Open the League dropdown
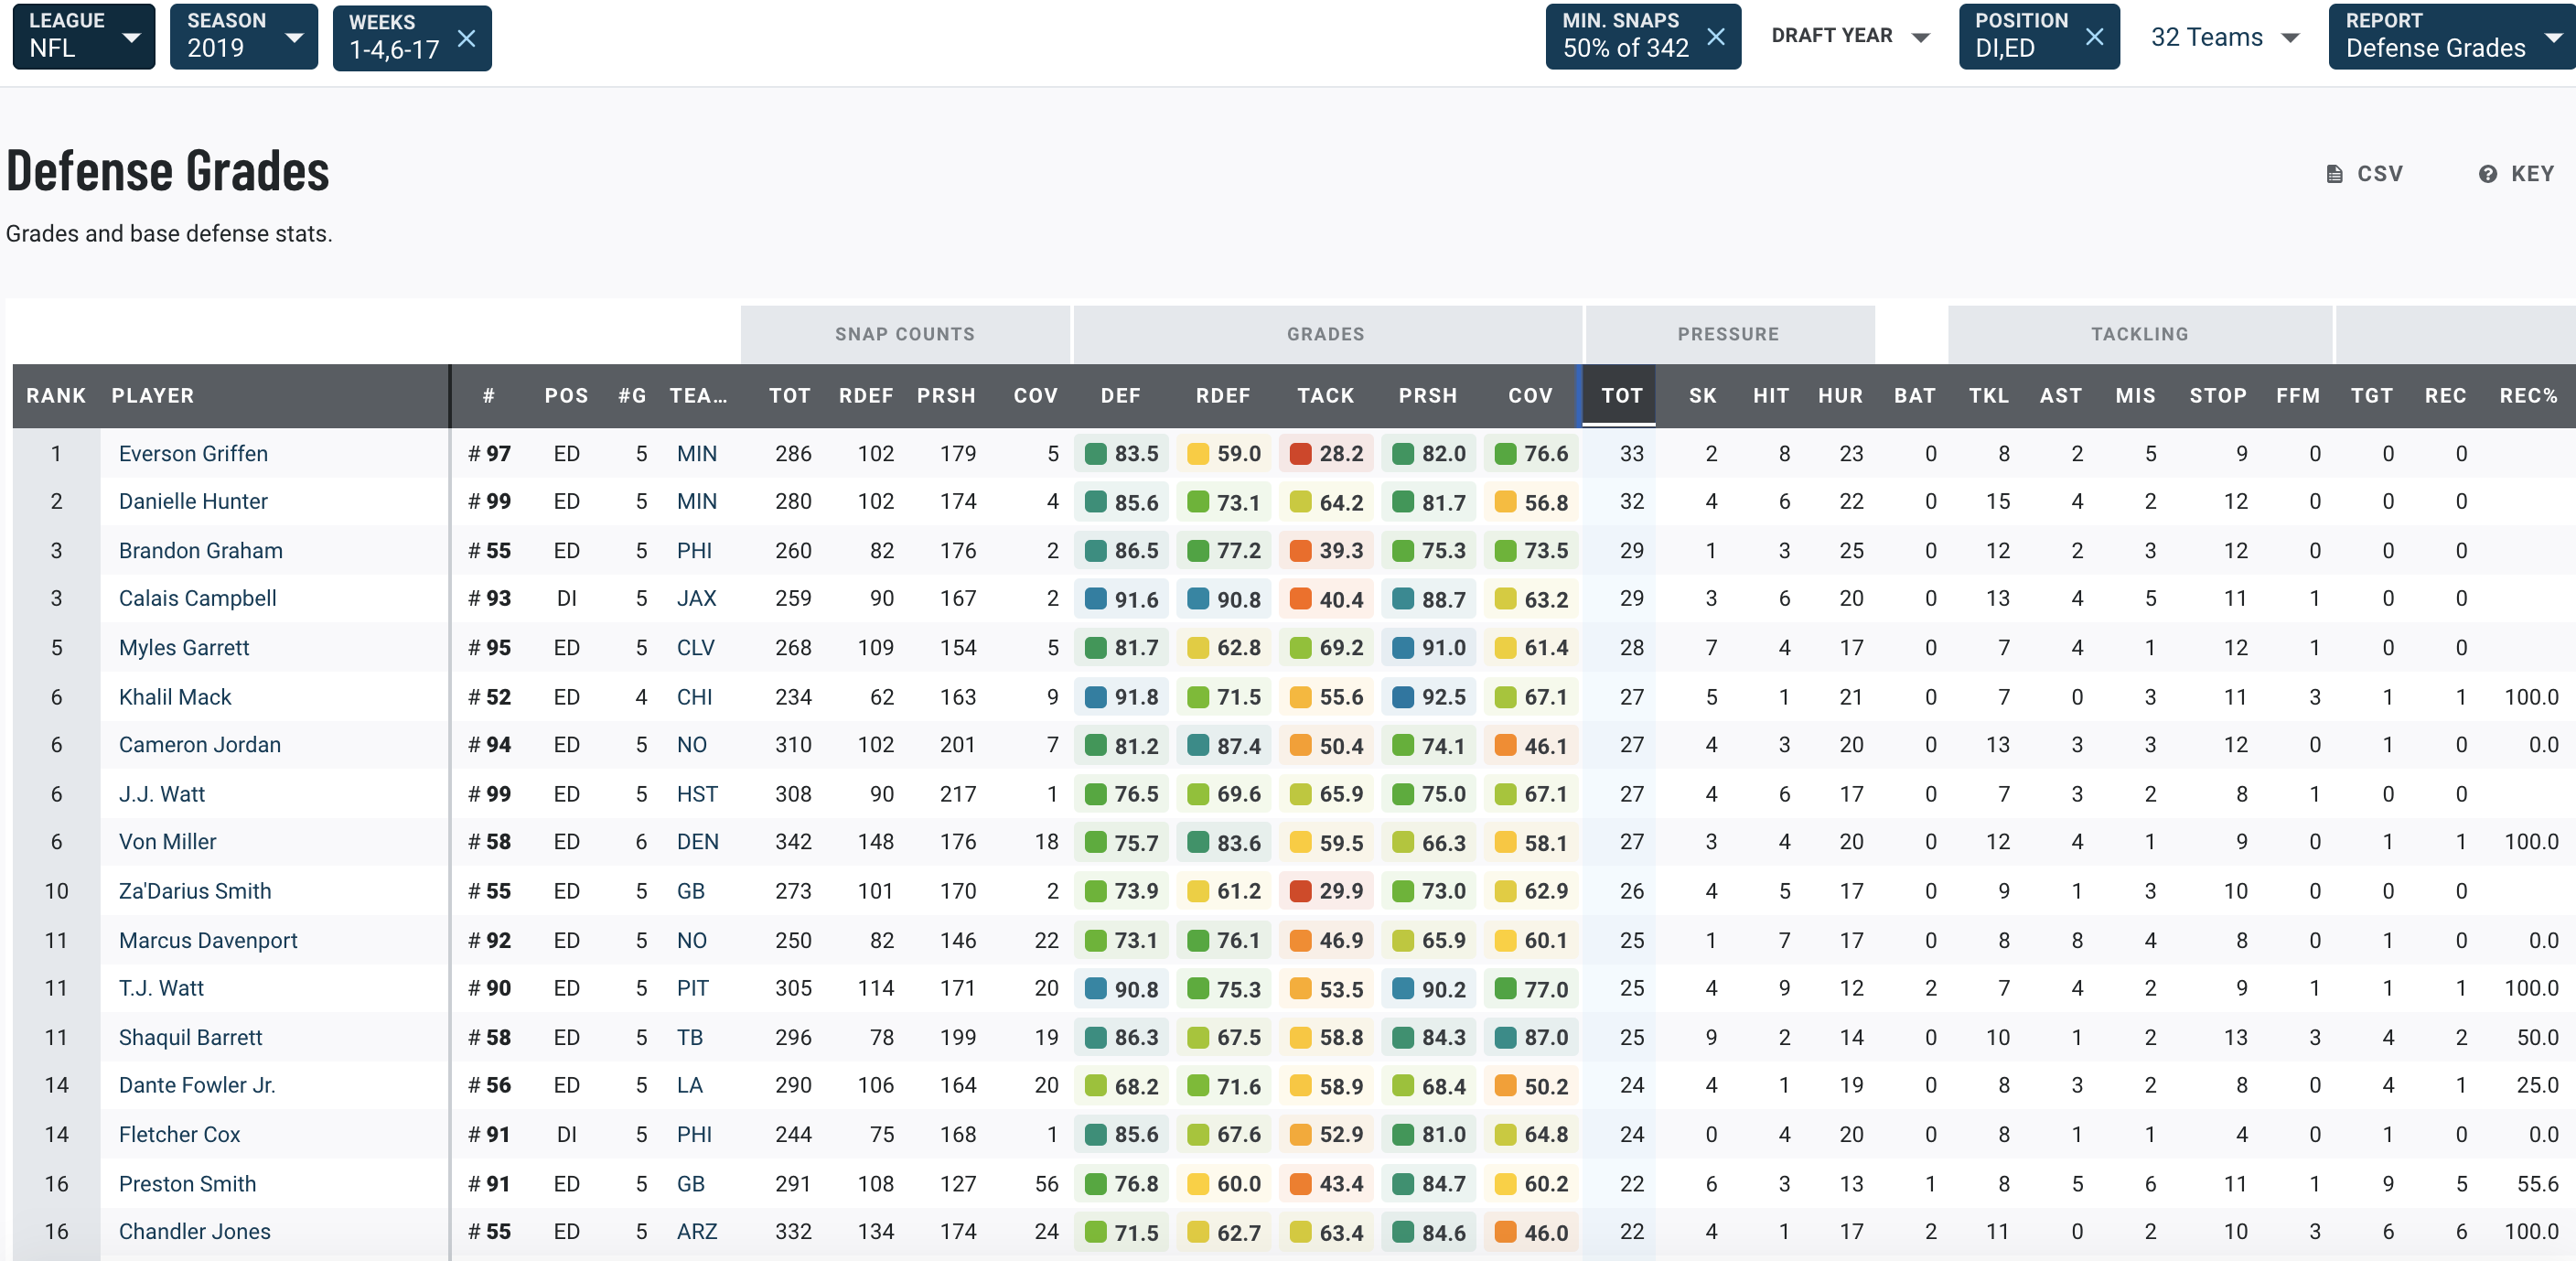Viewport: 2576px width, 1261px height. 83,36
